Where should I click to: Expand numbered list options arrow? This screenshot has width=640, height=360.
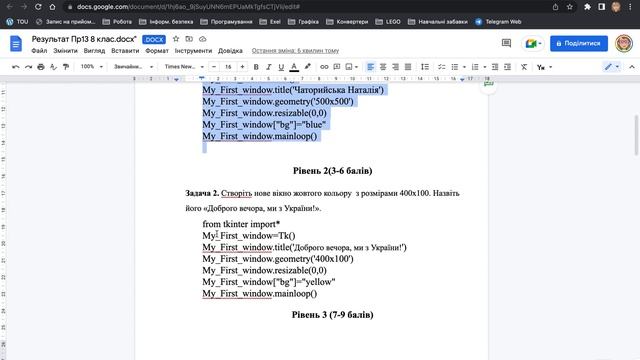point(484,67)
